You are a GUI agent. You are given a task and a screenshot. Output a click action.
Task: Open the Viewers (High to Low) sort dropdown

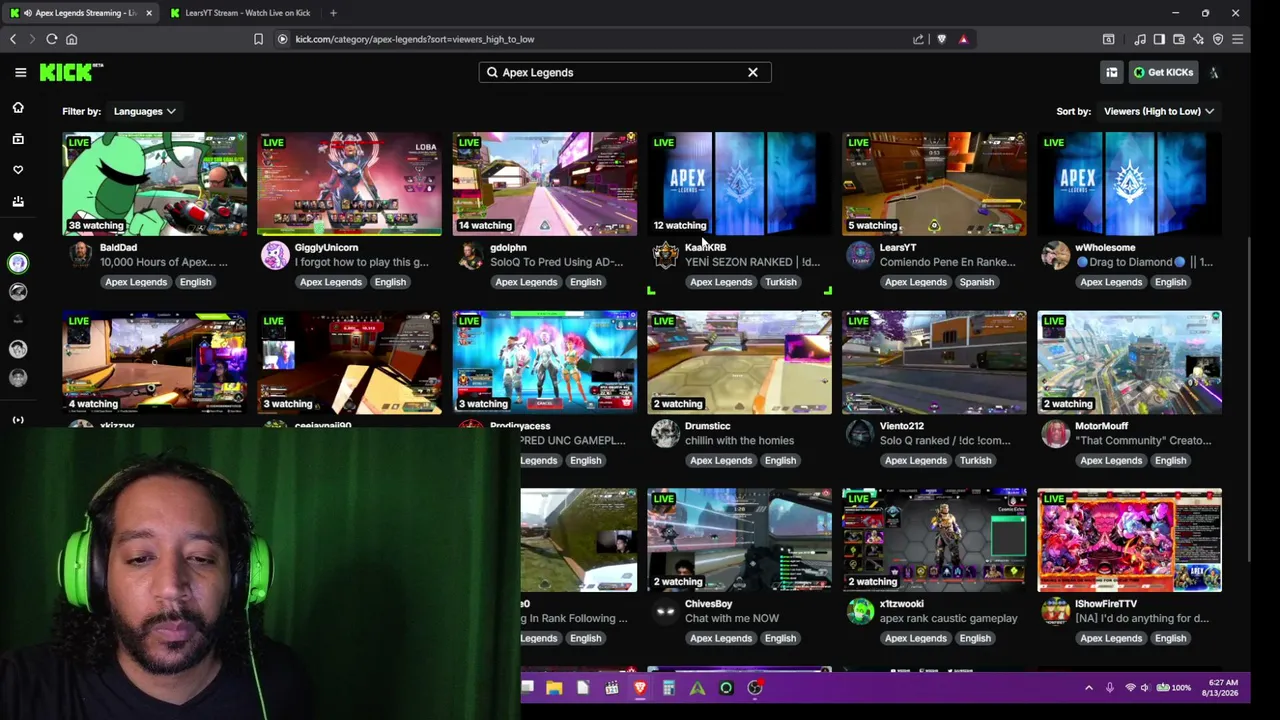tap(1158, 111)
